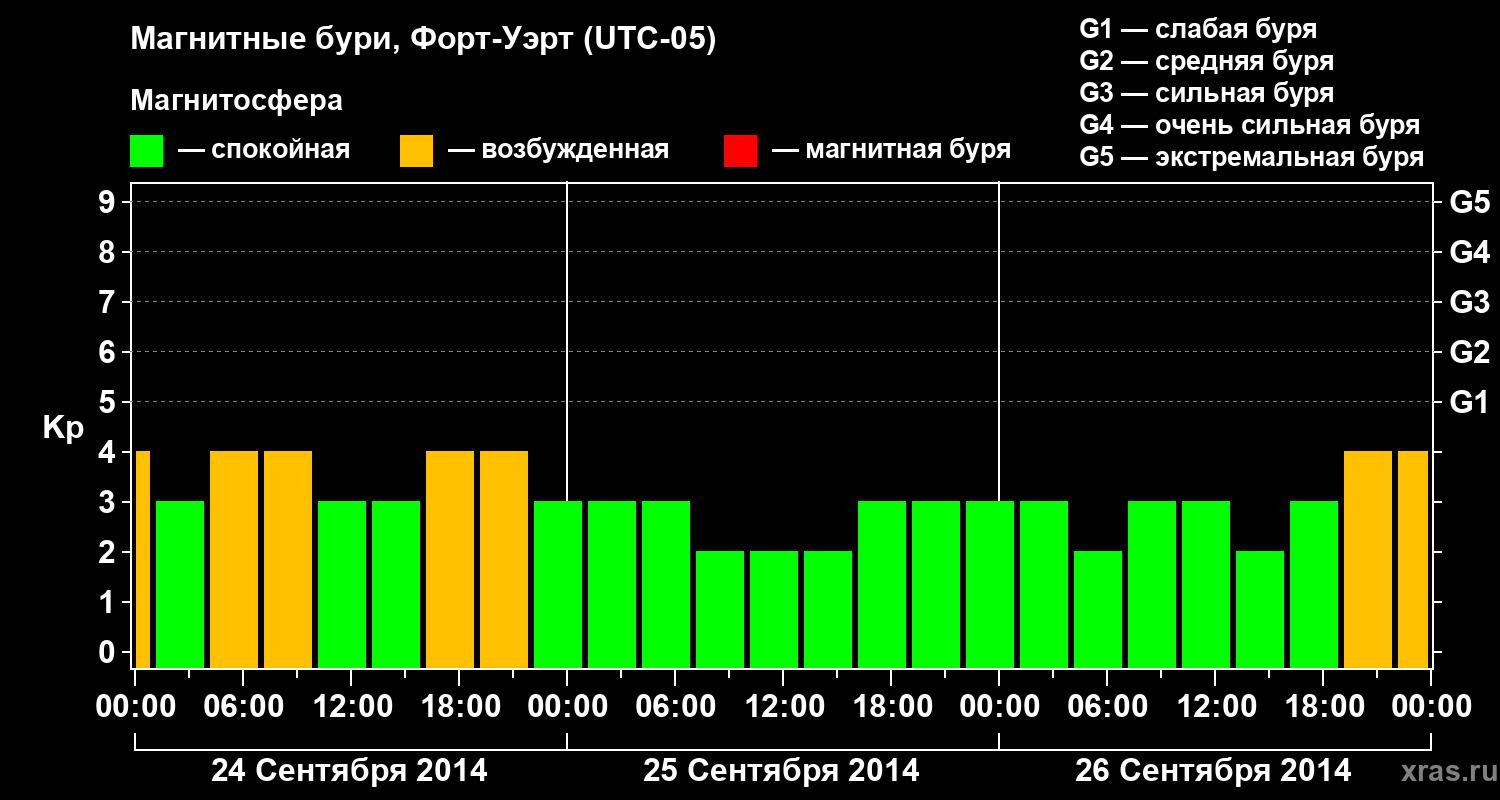
Task: Click the 'G2 — средняя буря' legend line
Action: click(1206, 61)
